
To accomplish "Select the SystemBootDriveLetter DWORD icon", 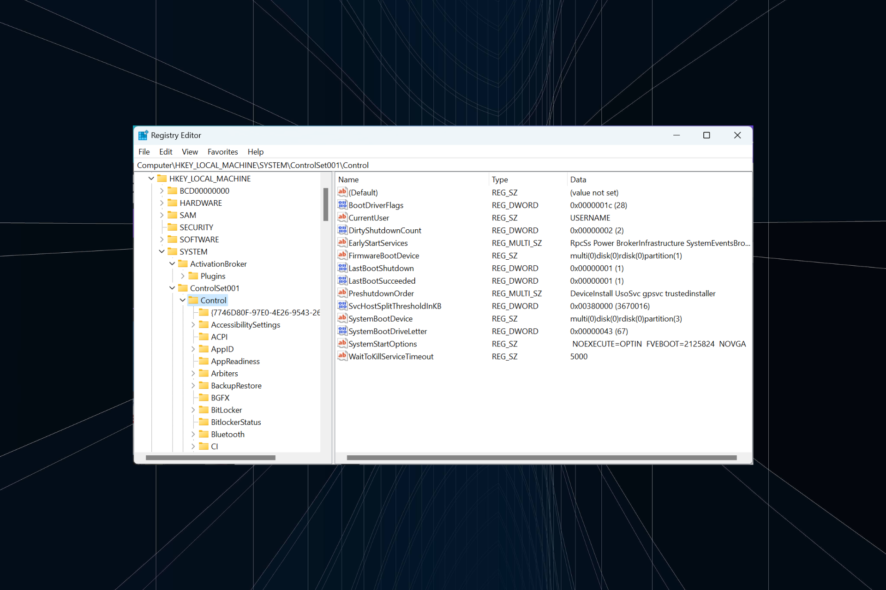I will pos(342,331).
